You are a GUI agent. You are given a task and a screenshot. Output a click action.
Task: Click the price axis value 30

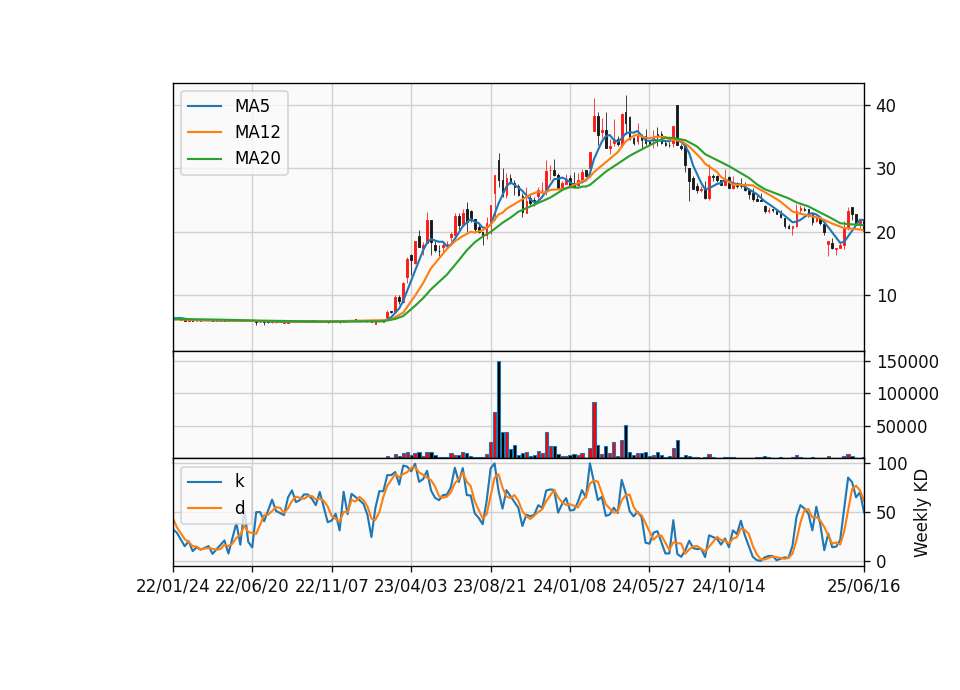point(886,169)
